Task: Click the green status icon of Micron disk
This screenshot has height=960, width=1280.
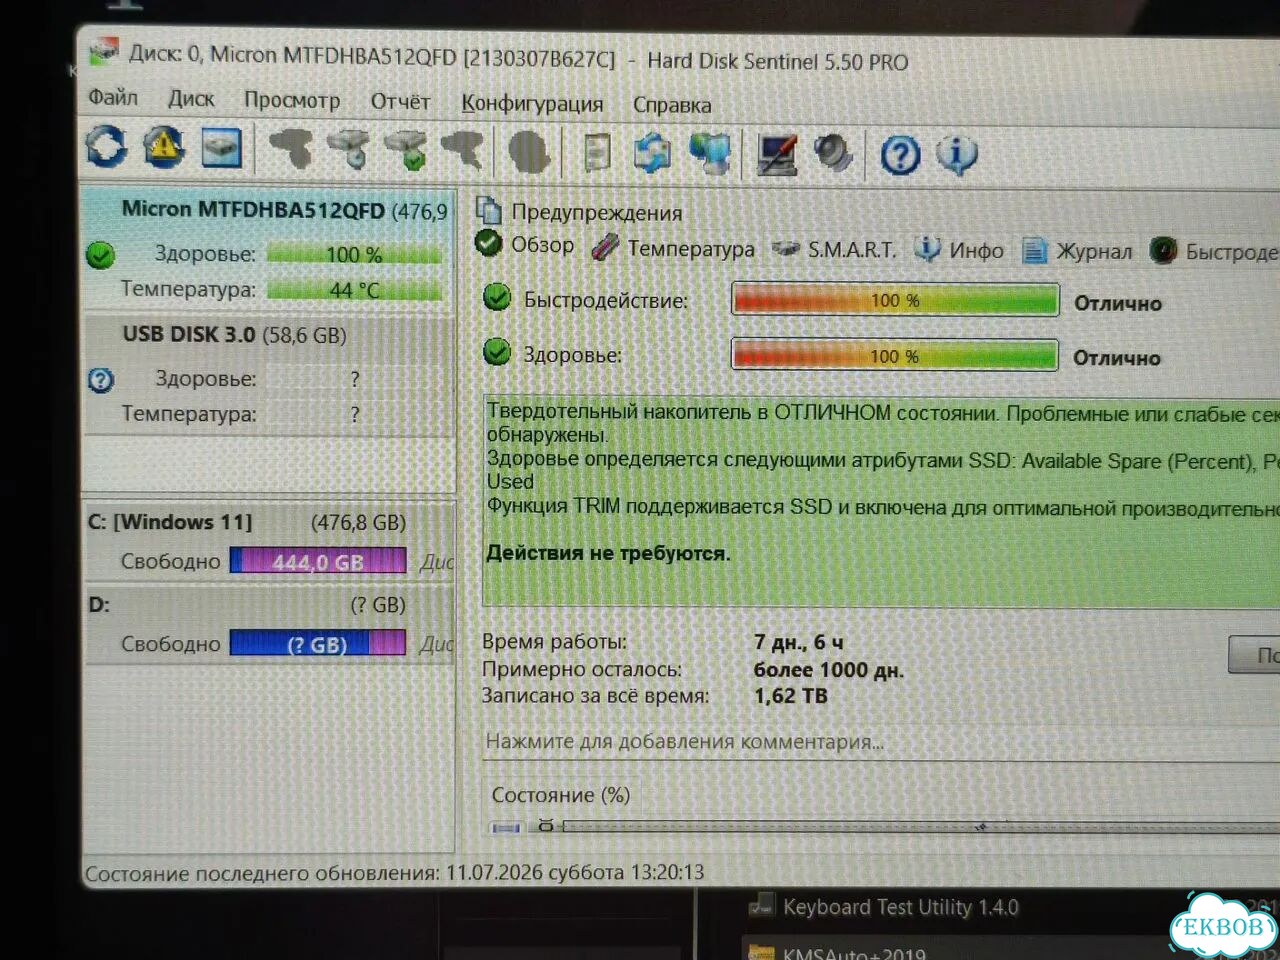Action: [100, 255]
